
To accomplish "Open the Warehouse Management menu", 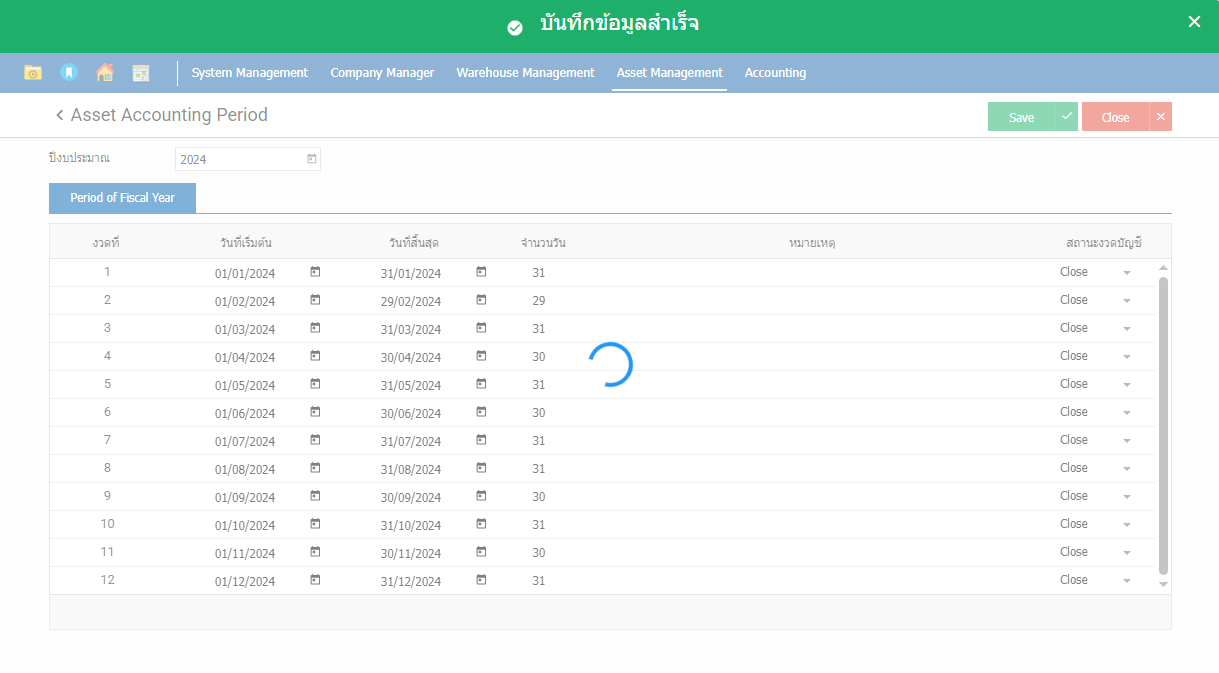I will point(525,73).
